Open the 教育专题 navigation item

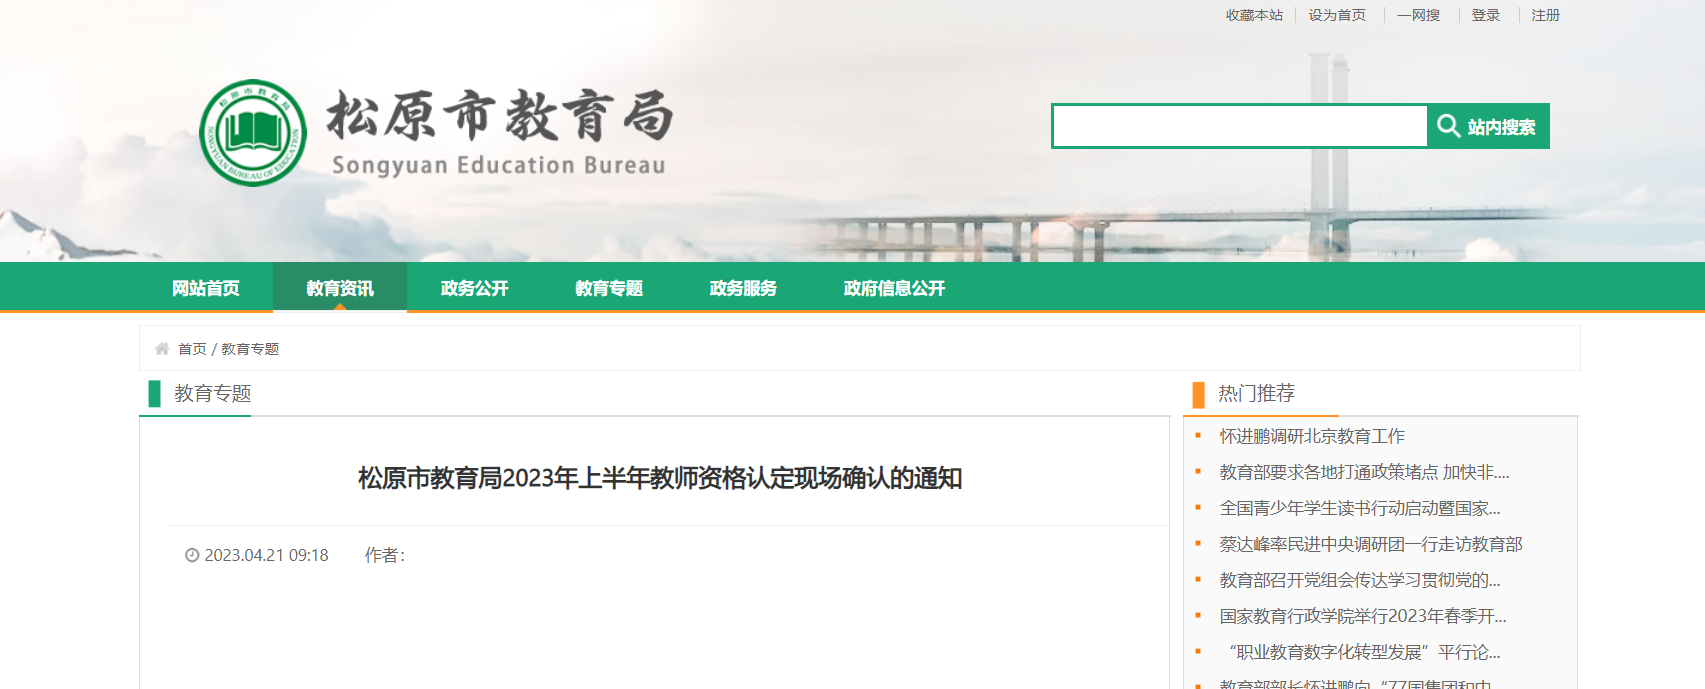coord(608,288)
